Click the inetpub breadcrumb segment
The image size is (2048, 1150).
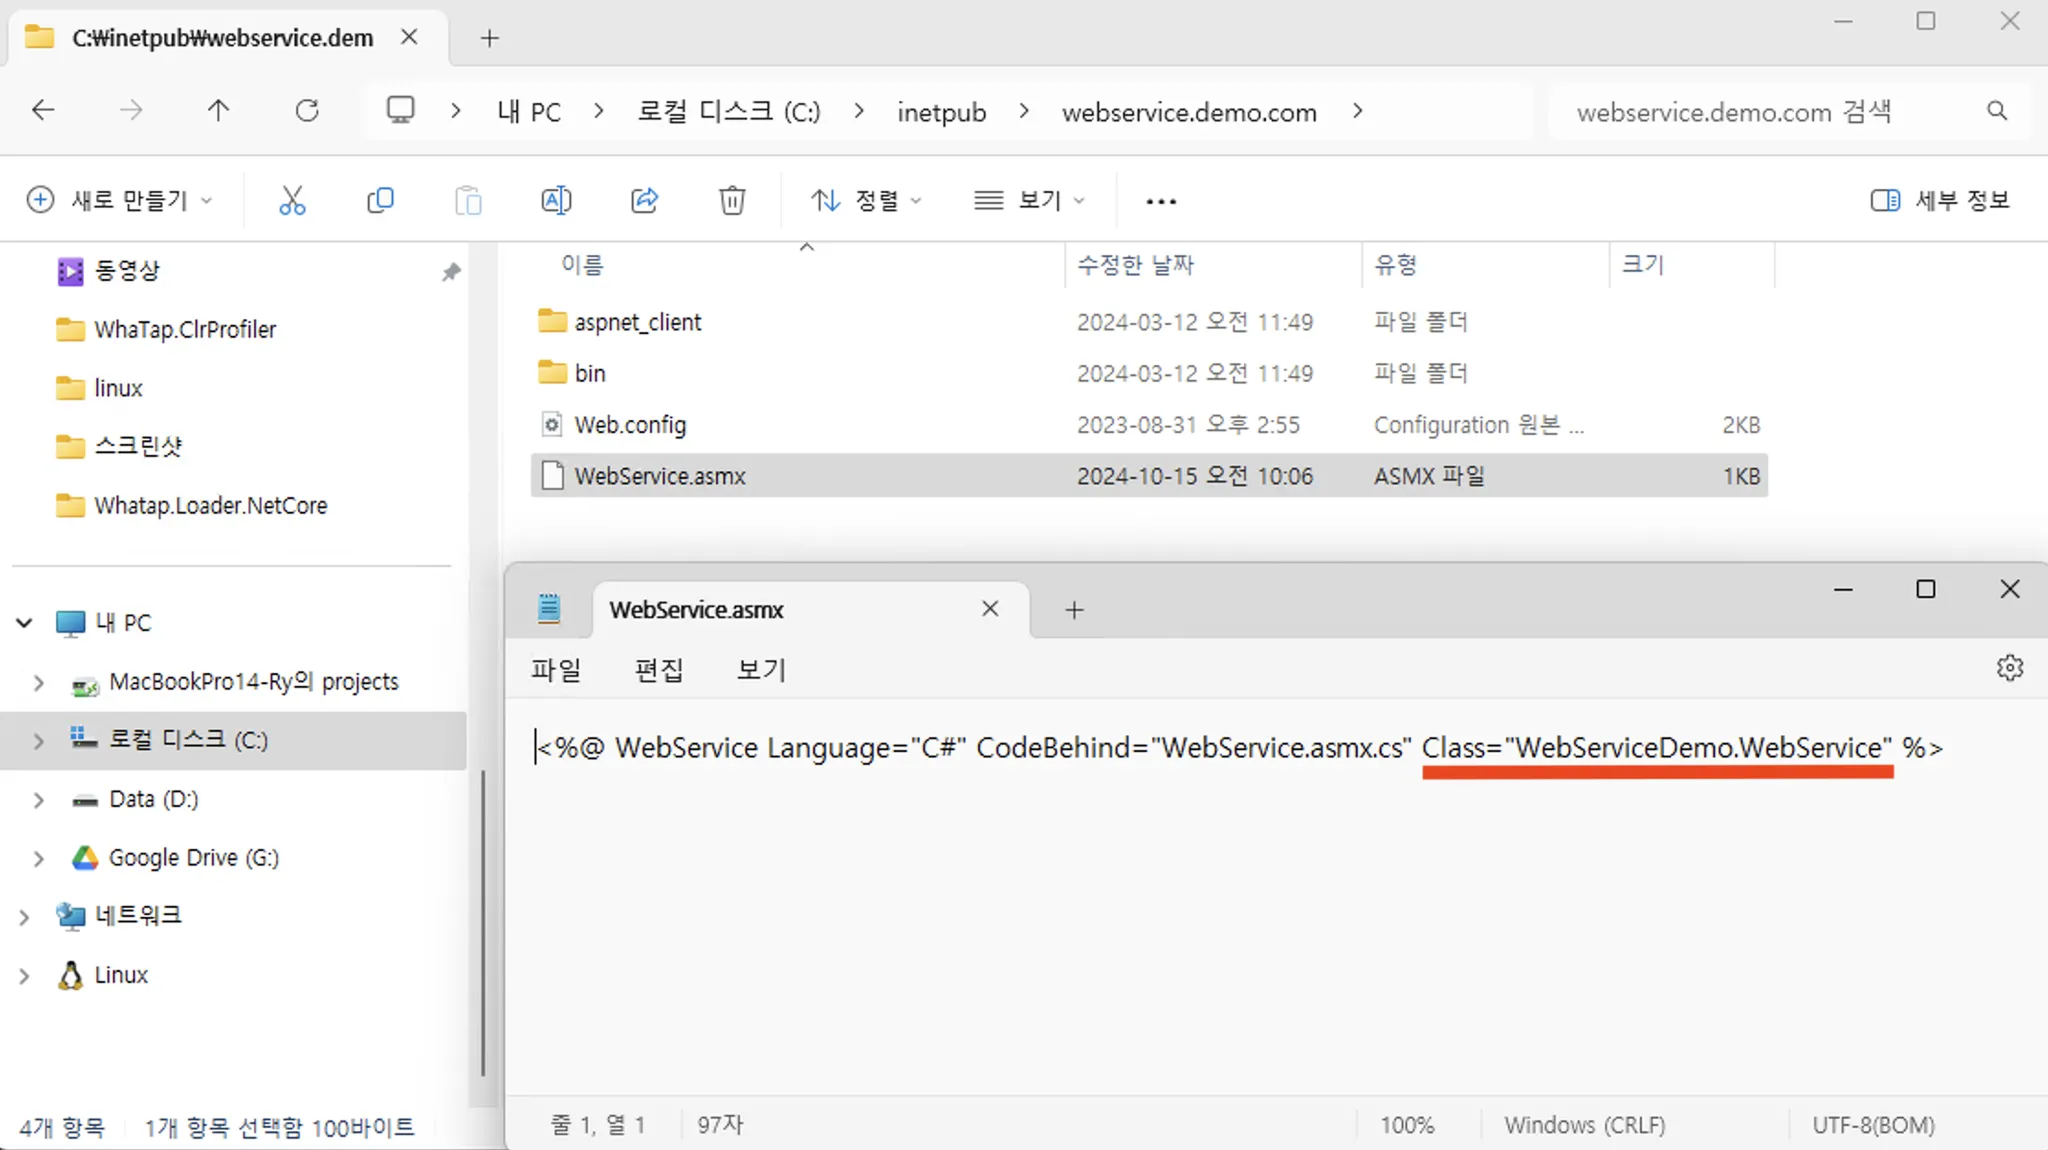pos(941,112)
